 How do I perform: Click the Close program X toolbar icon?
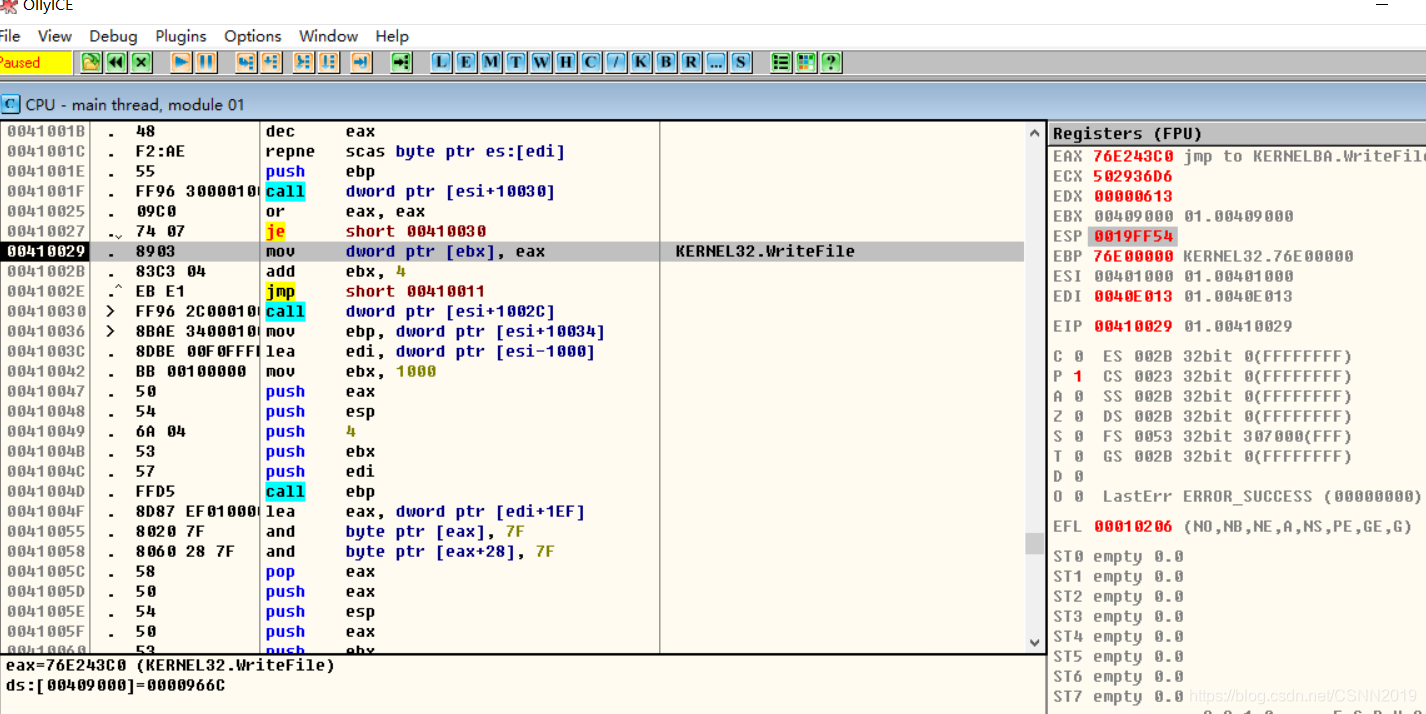142,62
